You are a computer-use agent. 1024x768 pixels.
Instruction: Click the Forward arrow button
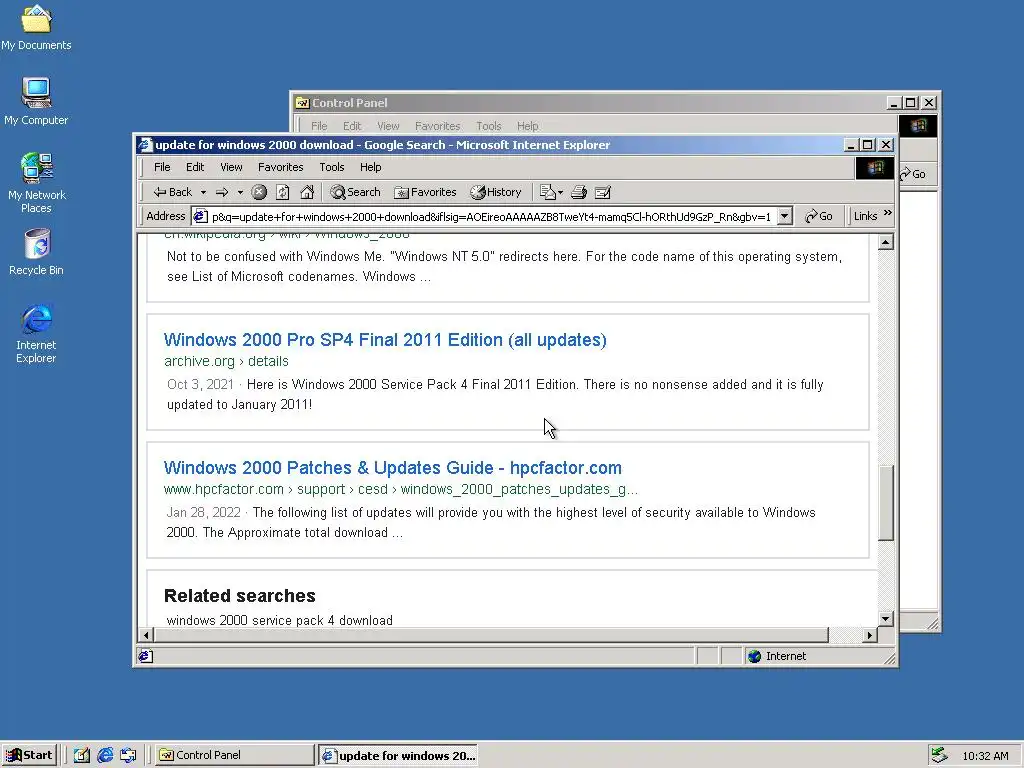[223, 192]
